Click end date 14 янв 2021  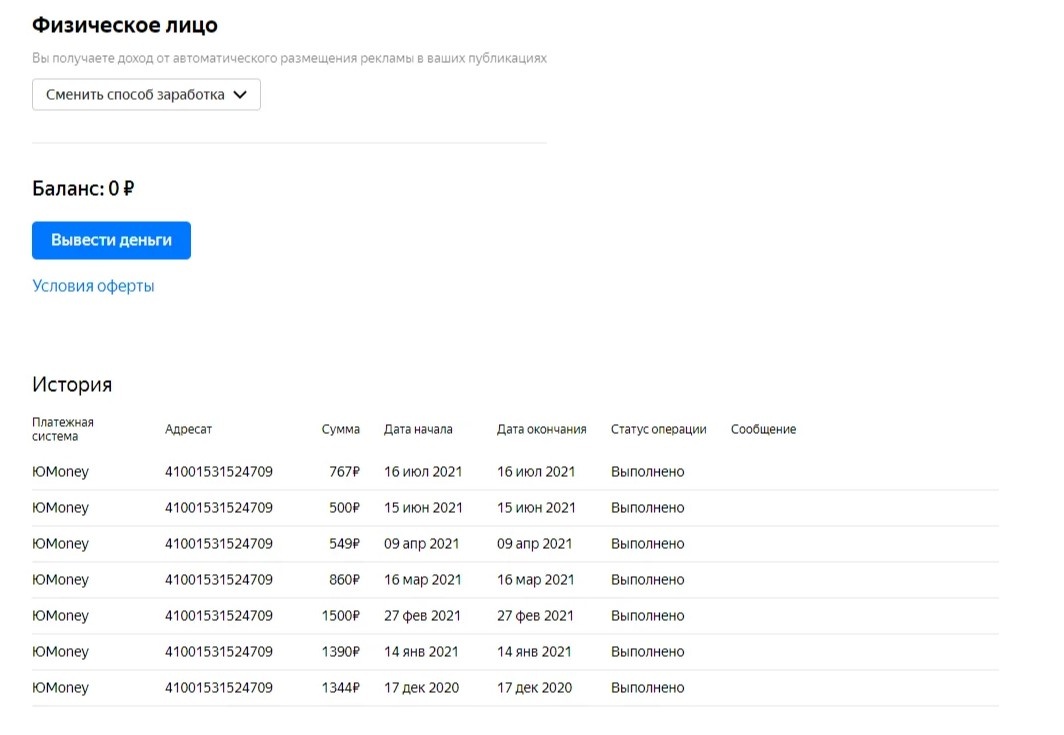click(x=534, y=652)
